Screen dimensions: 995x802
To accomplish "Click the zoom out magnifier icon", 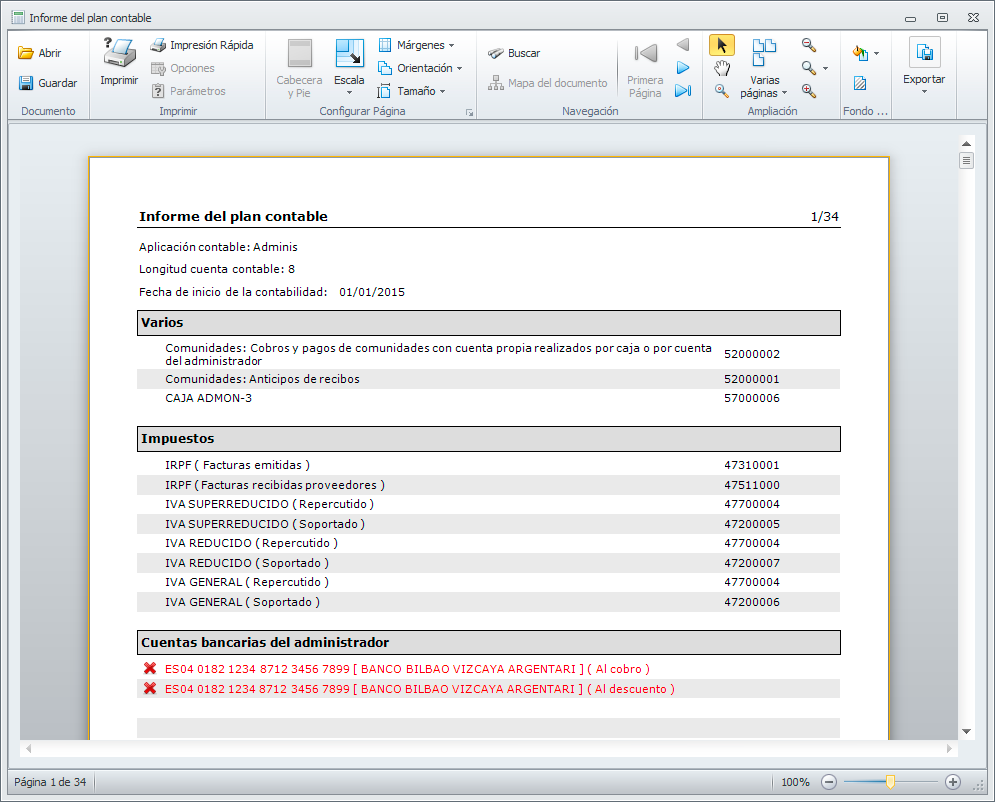I will pyautogui.click(x=809, y=45).
